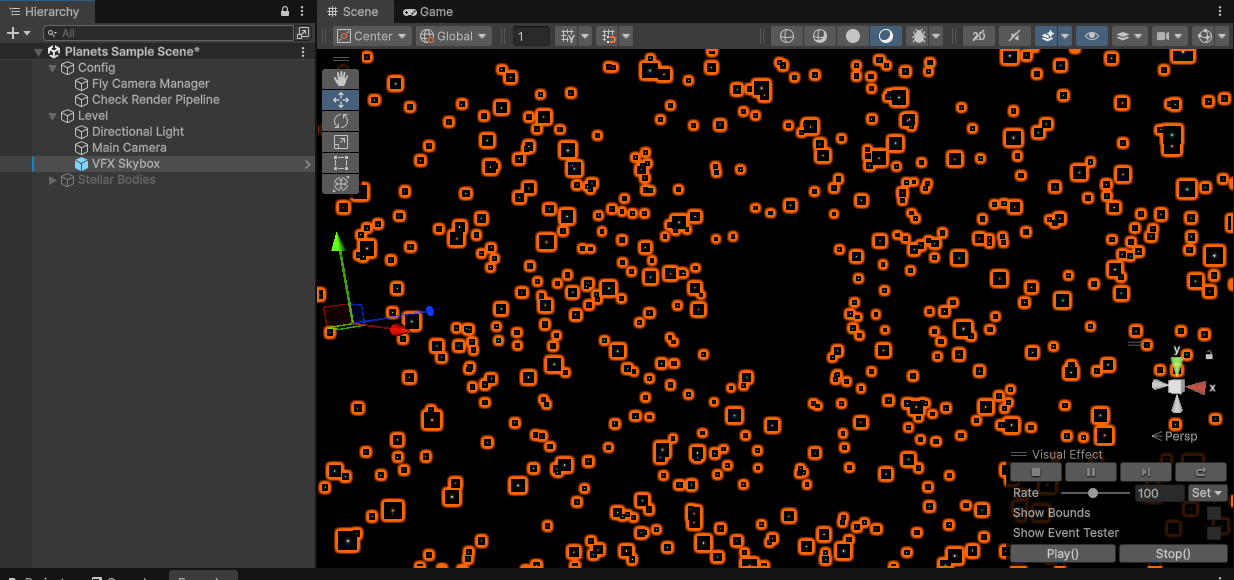Click the Stop() button

[1172, 554]
